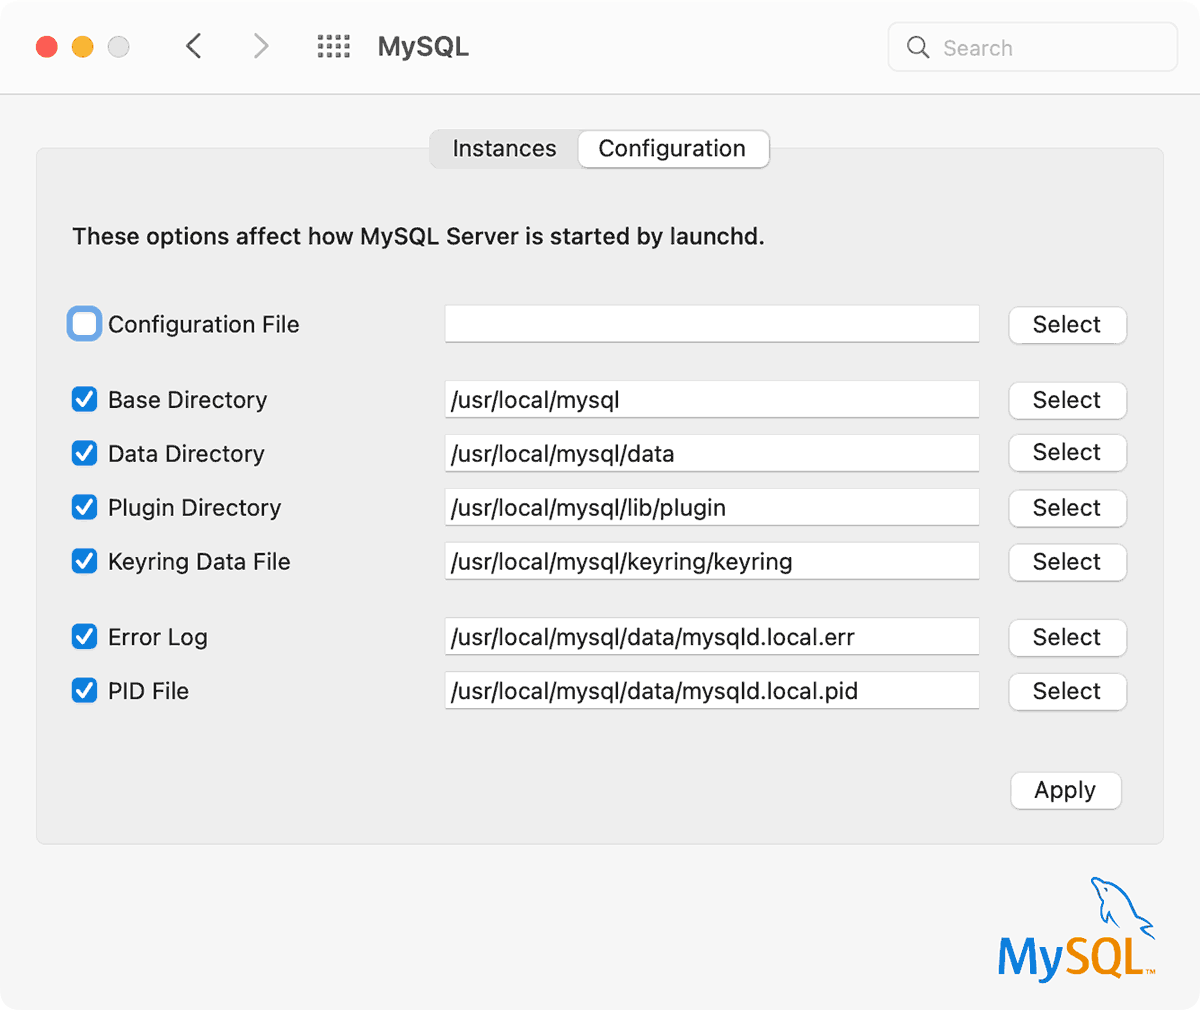
Task: Choose a different Error Log file
Action: (x=1067, y=637)
